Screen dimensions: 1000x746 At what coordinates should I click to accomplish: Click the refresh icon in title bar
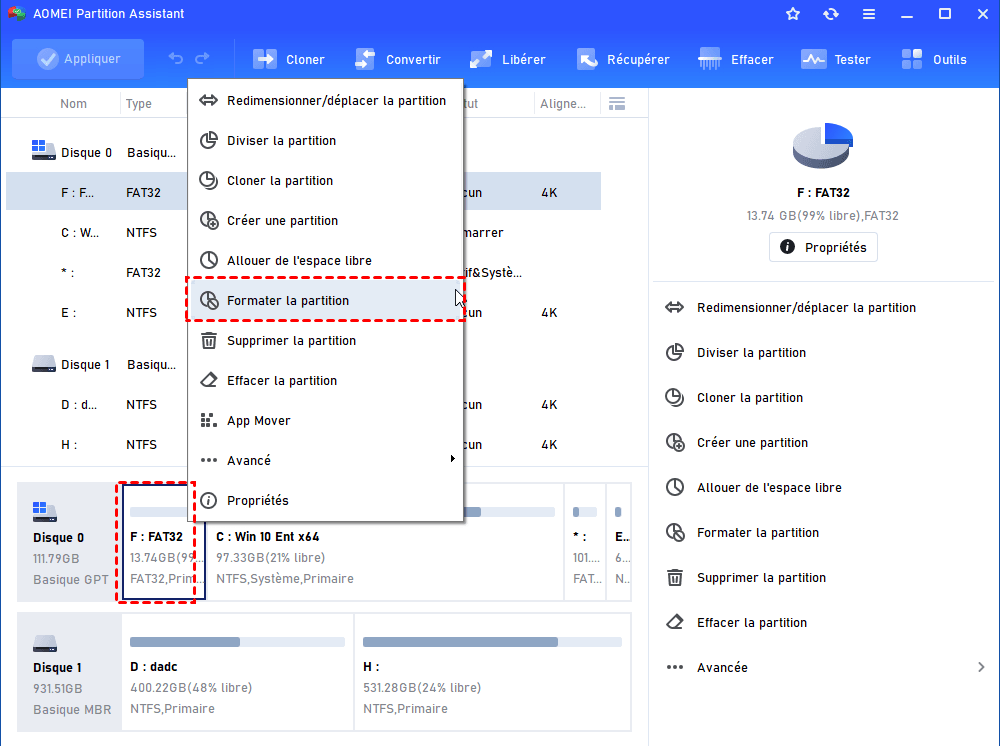(831, 14)
